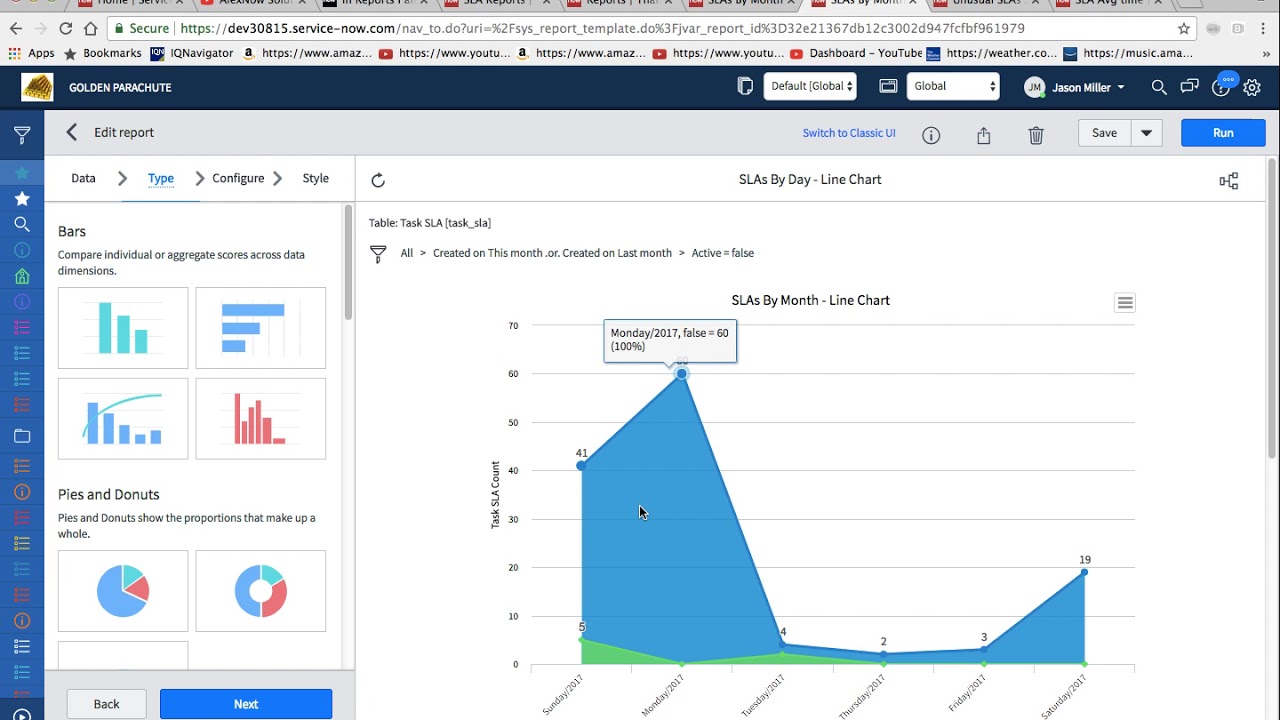Click the Run button

[1223, 133]
